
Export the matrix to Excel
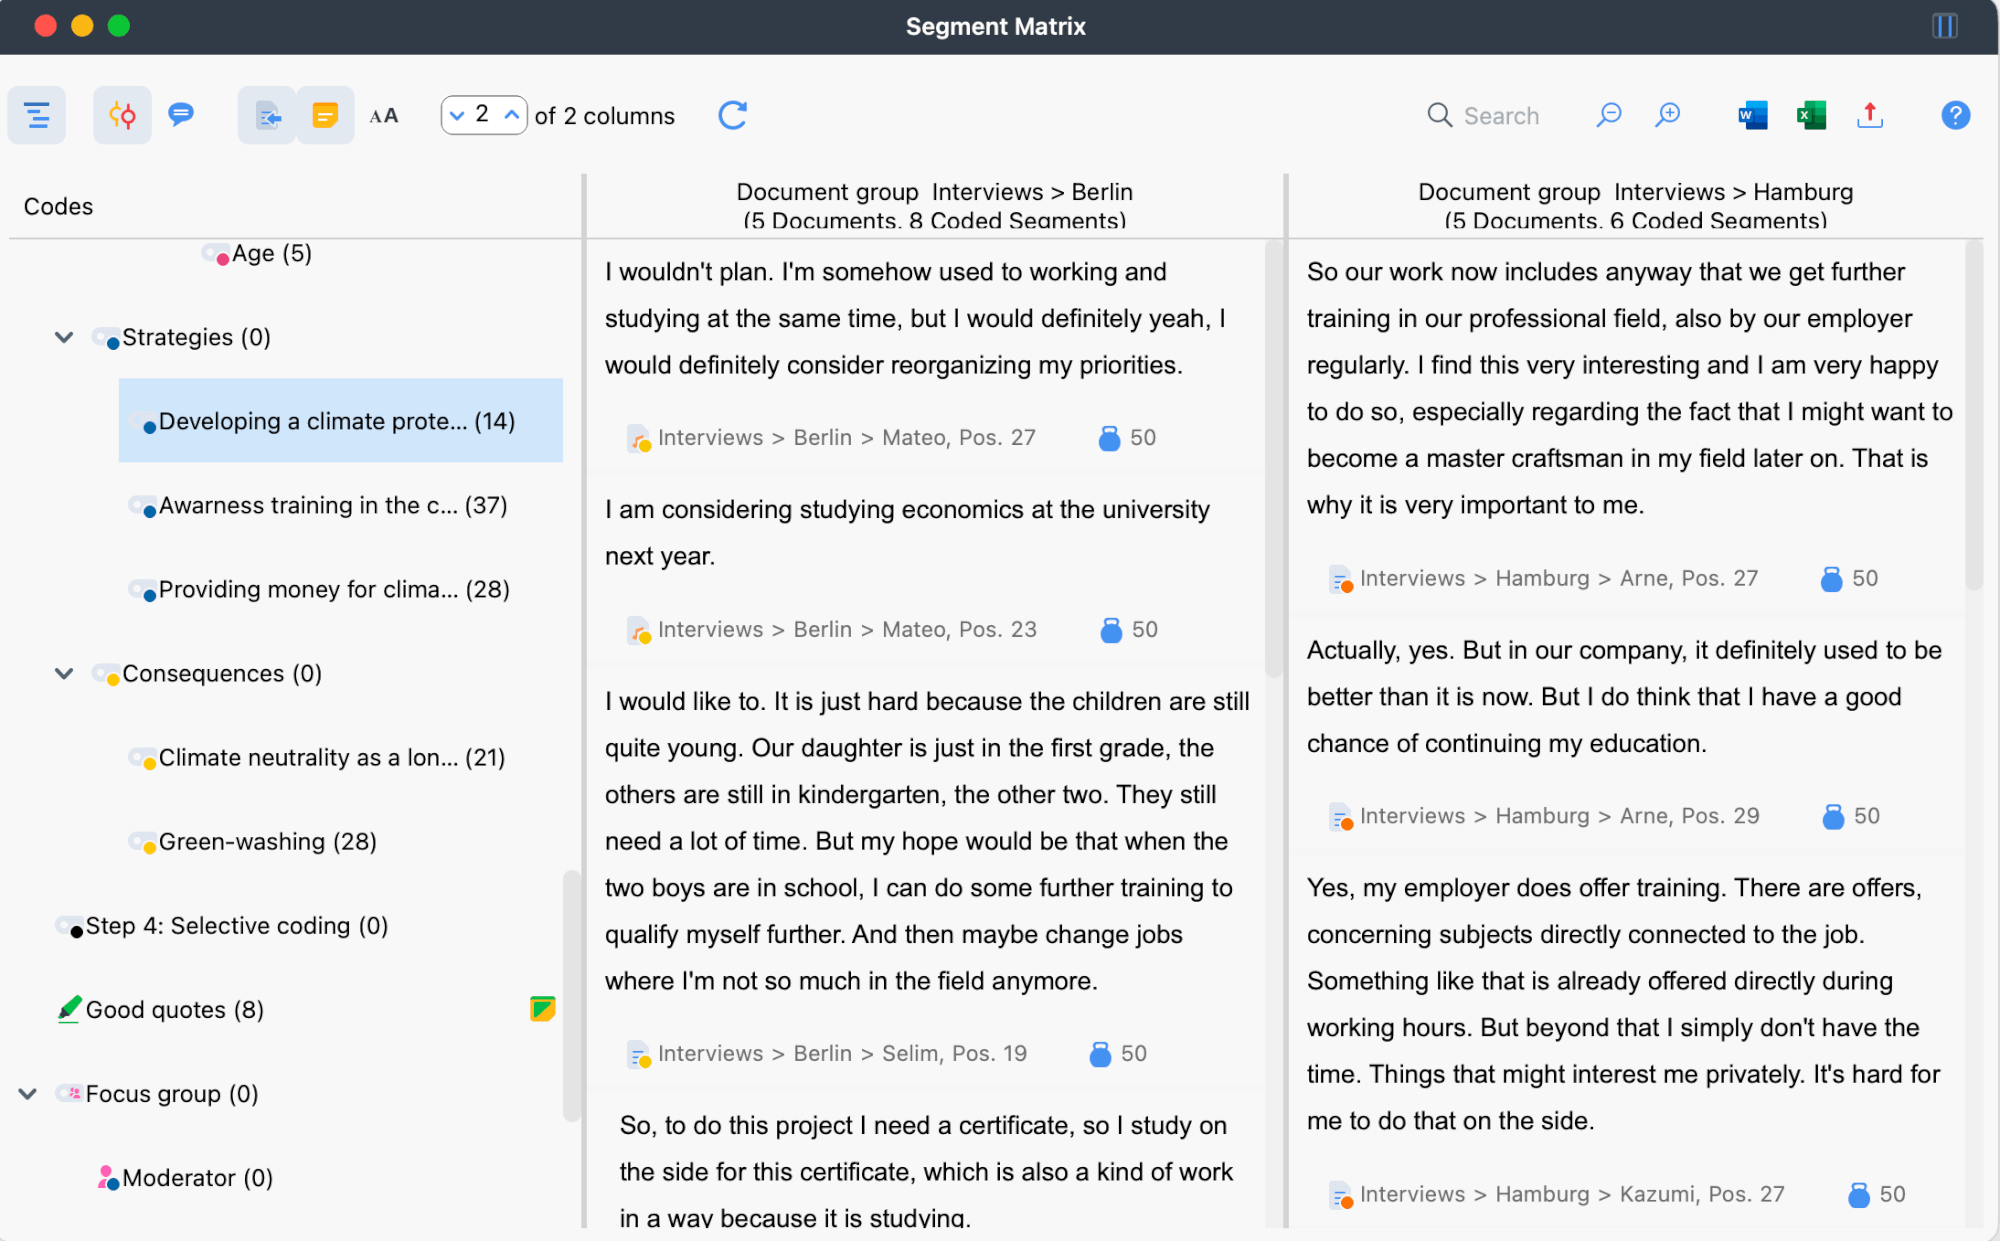point(1811,115)
